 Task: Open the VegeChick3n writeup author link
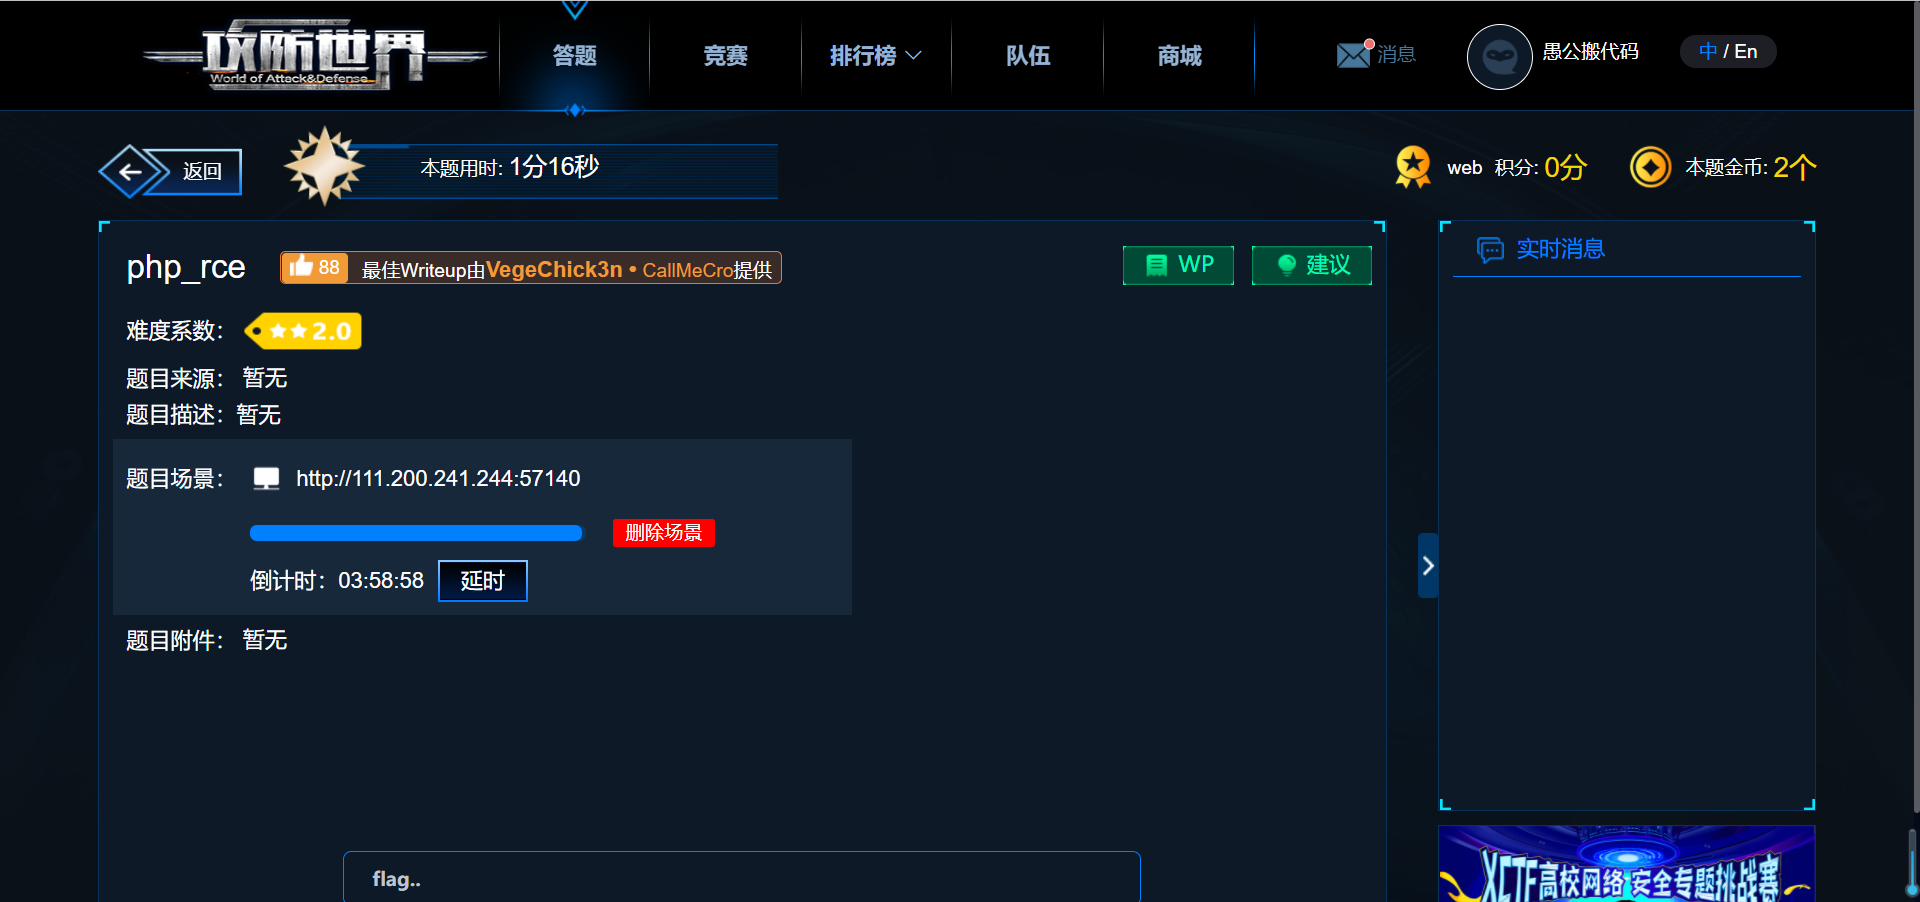coord(554,269)
